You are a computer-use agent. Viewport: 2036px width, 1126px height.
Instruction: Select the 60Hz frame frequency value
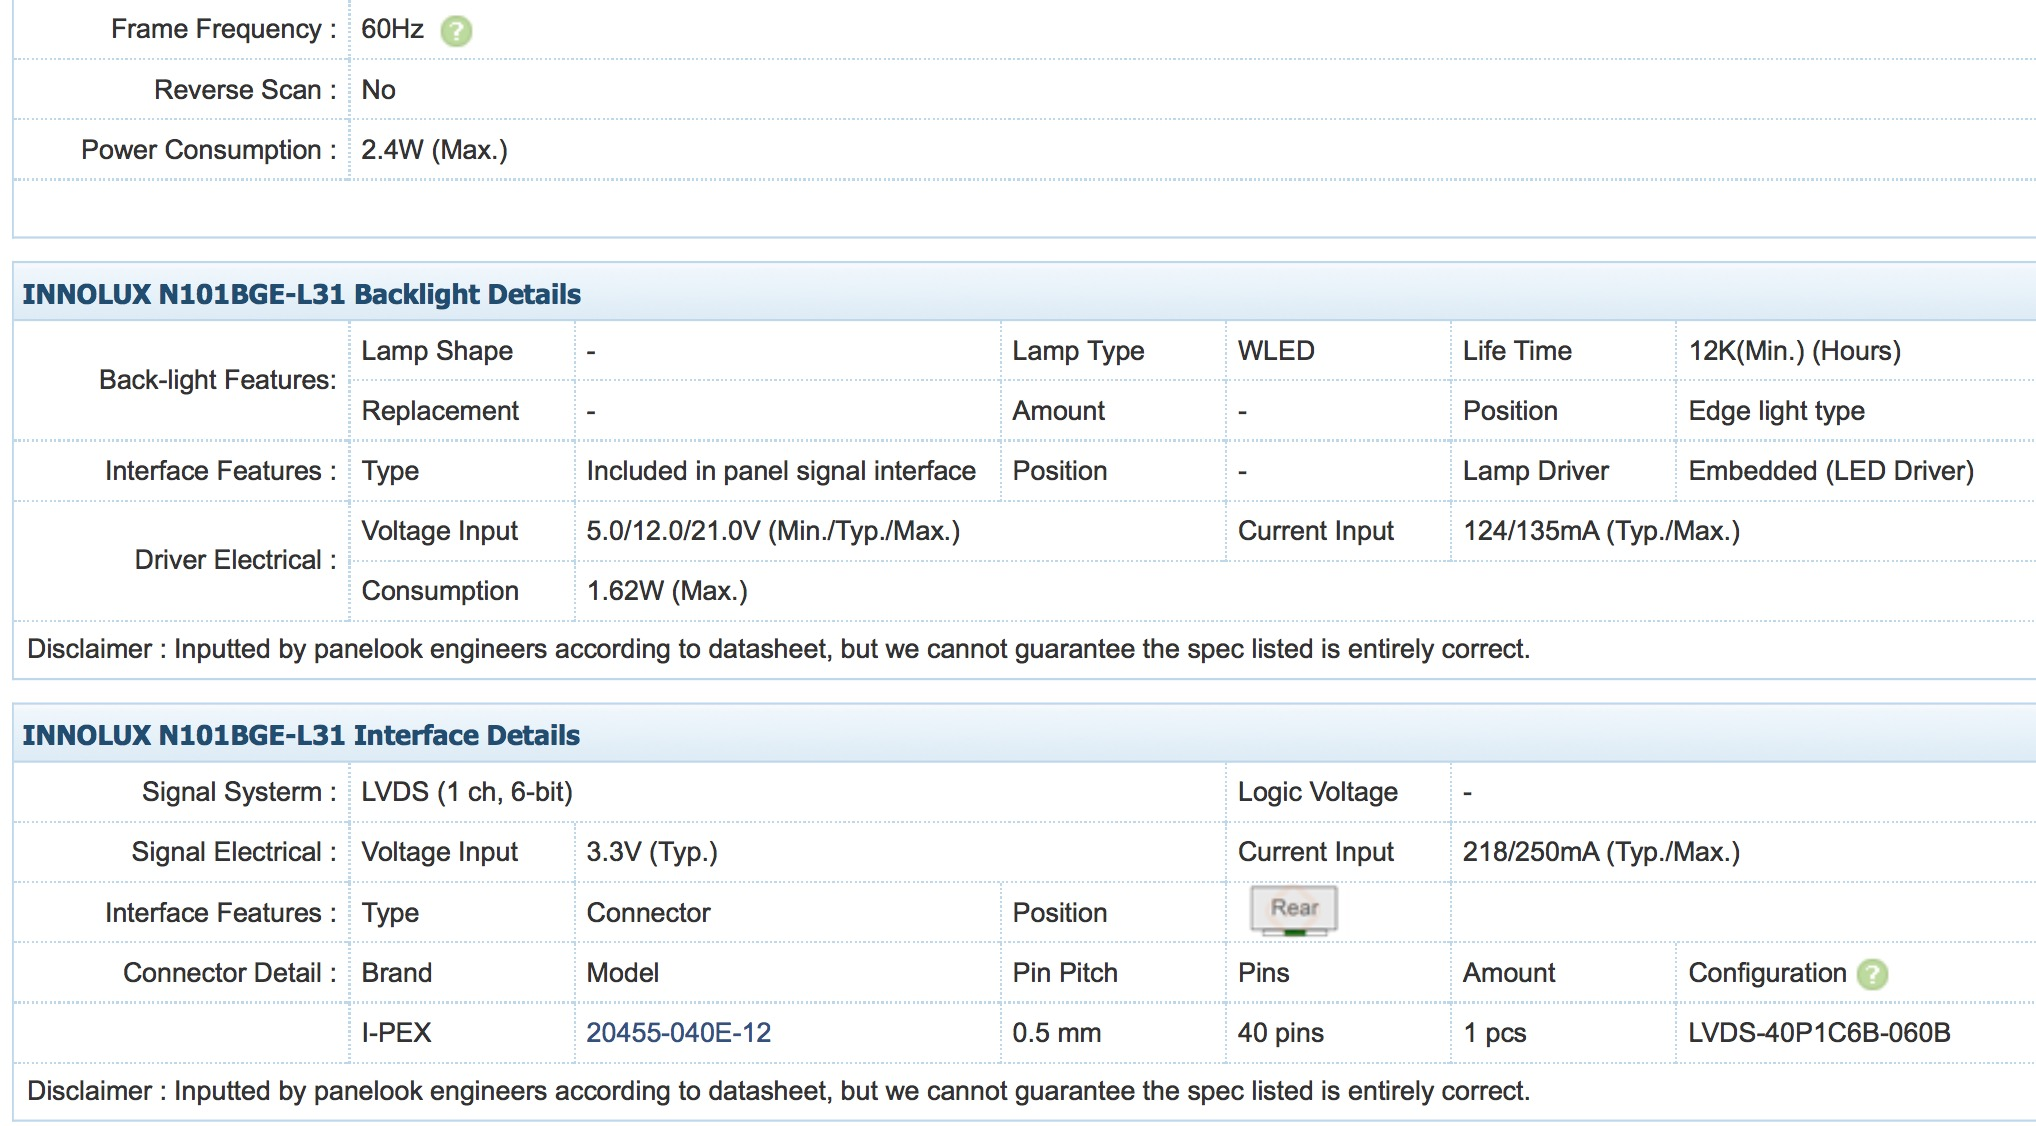coord(392,29)
